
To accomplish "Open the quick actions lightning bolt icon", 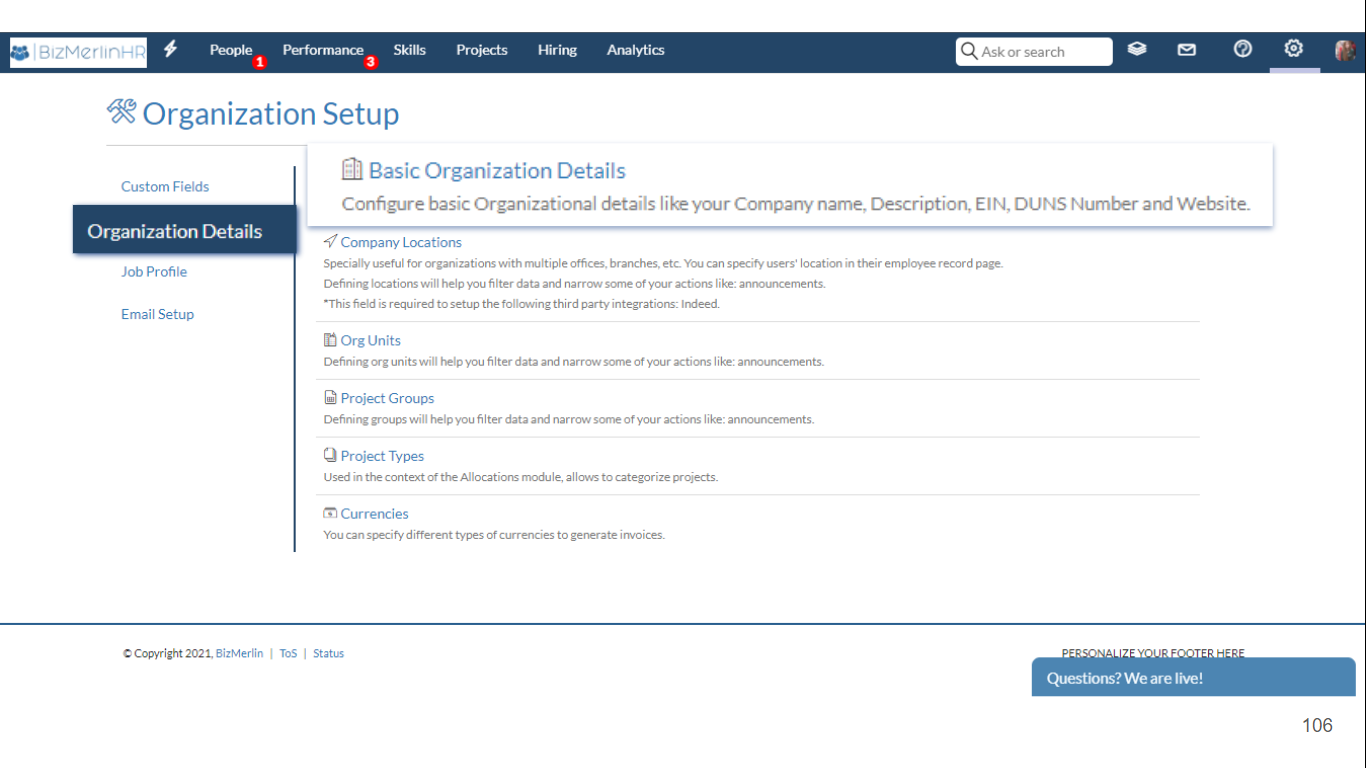I will (x=170, y=49).
